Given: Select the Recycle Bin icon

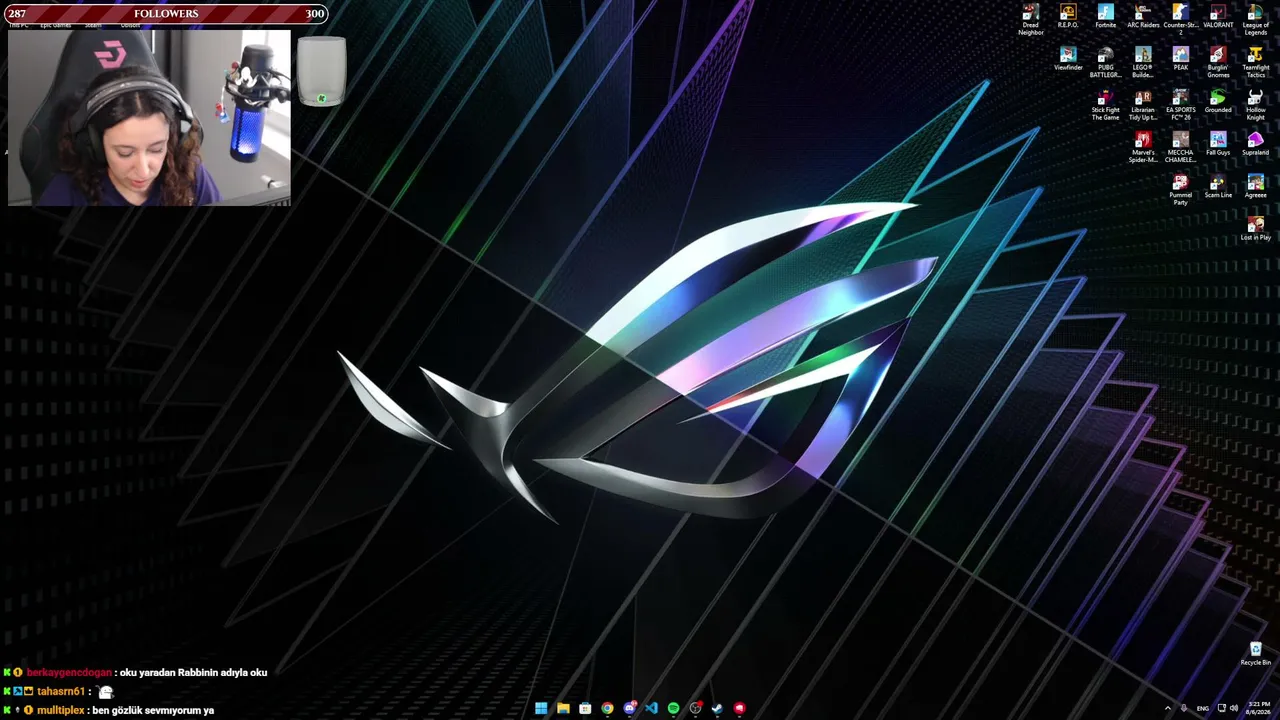Looking at the screenshot, I should click(x=1256, y=654).
